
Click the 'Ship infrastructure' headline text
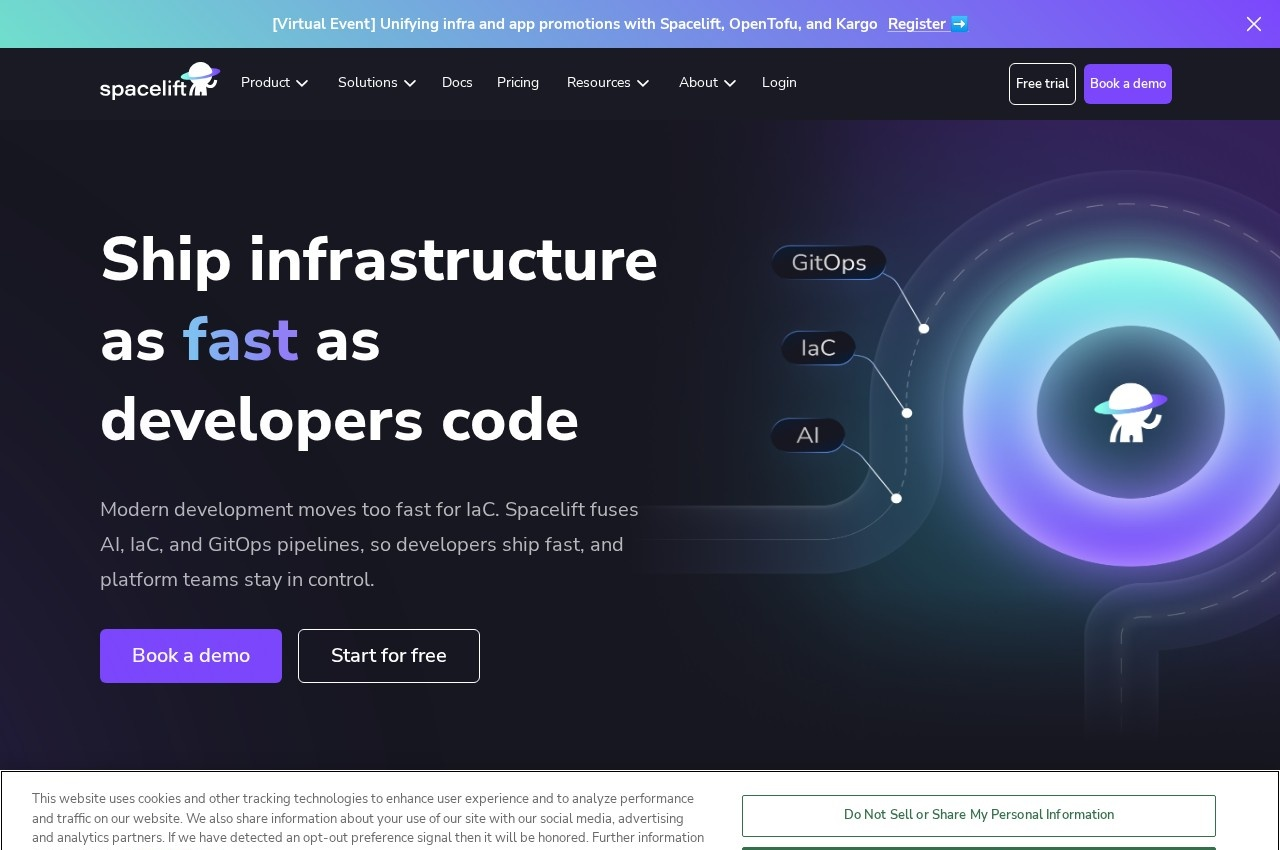point(379,260)
